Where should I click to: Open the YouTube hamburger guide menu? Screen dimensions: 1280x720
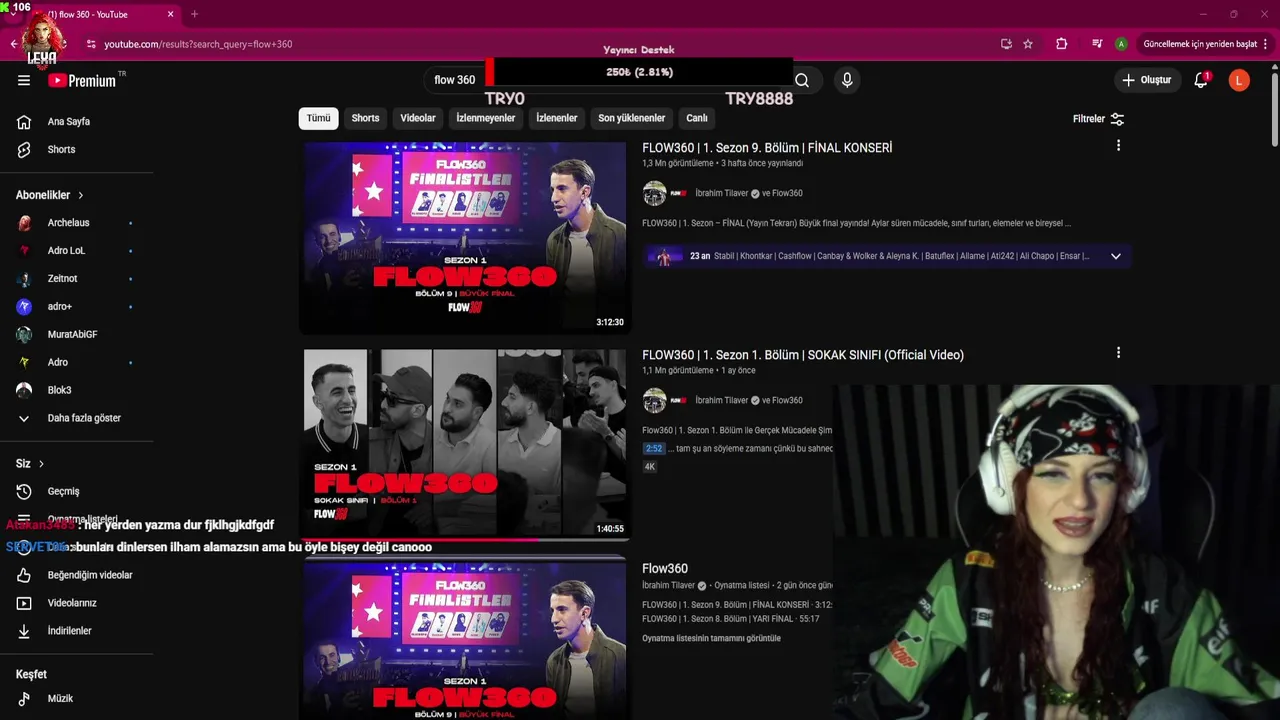pyautogui.click(x=24, y=80)
